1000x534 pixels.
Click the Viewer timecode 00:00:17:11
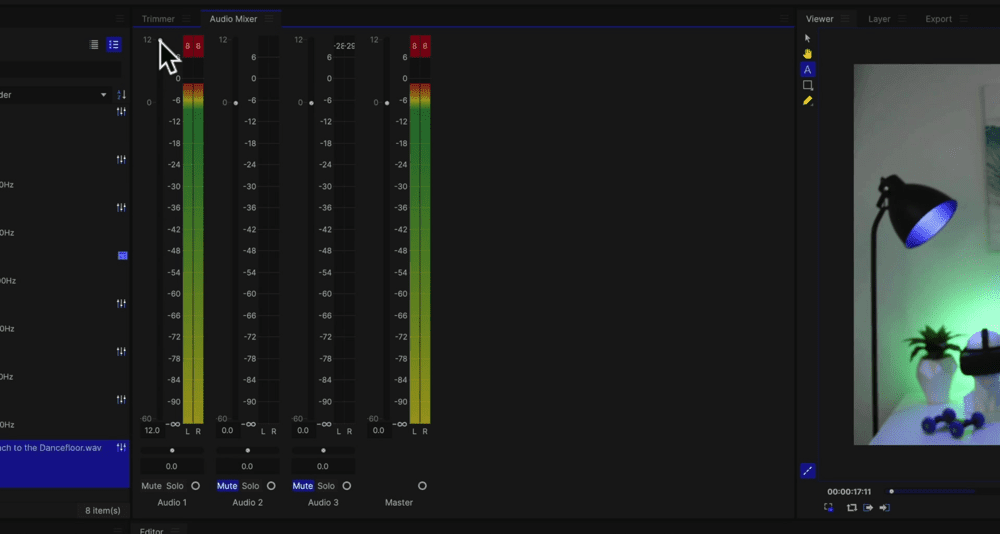[849, 492]
